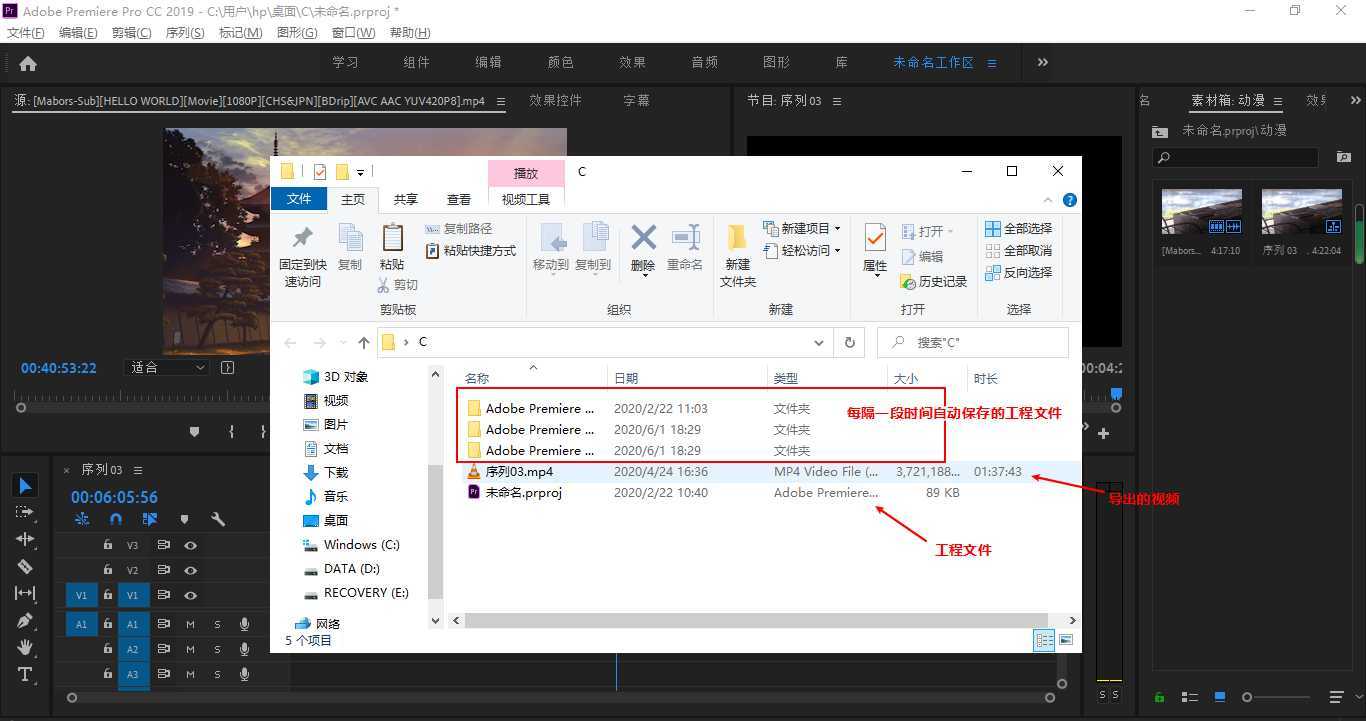Select the 序列03 thumbnail in bin

point(1301,212)
